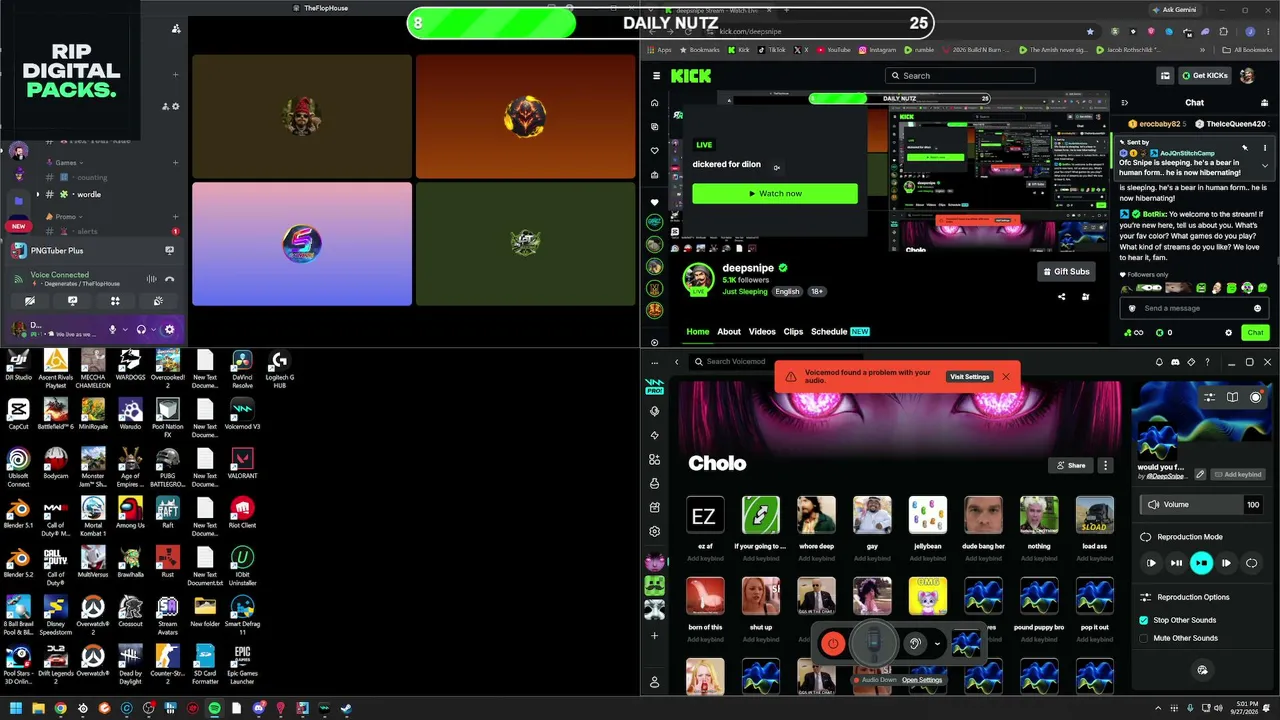The width and height of the screenshot is (1280, 720).
Task: Adjust the Voicemod sound Volume slider
Action: 1190,505
